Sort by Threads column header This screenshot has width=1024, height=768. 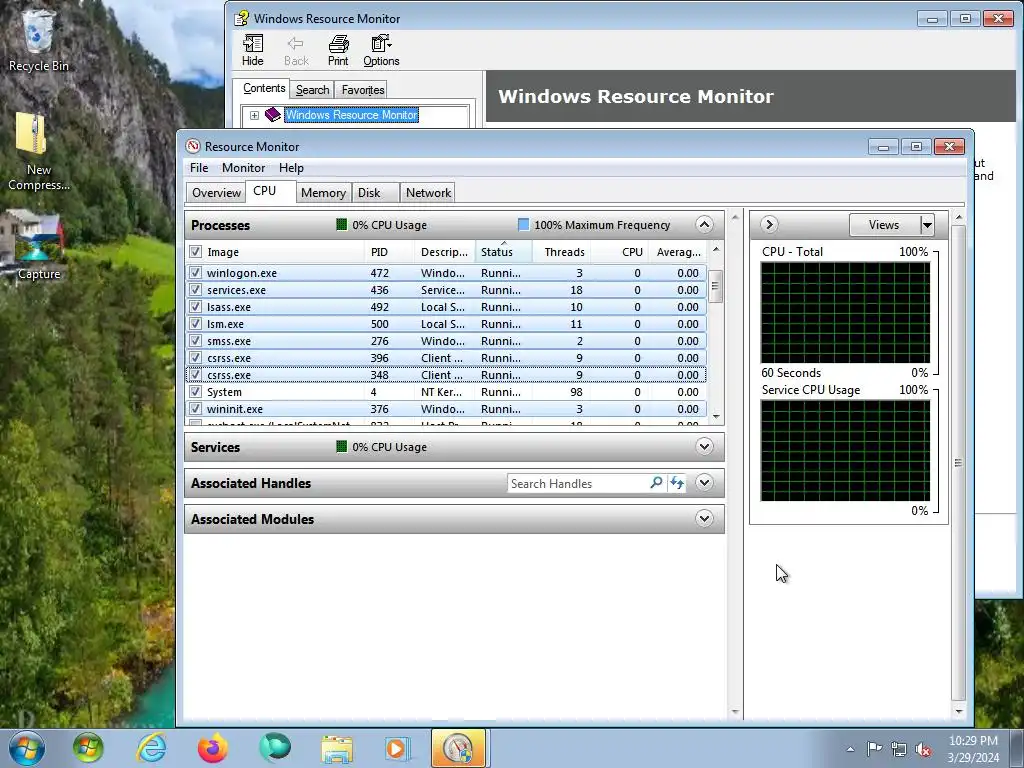[x=562, y=251]
